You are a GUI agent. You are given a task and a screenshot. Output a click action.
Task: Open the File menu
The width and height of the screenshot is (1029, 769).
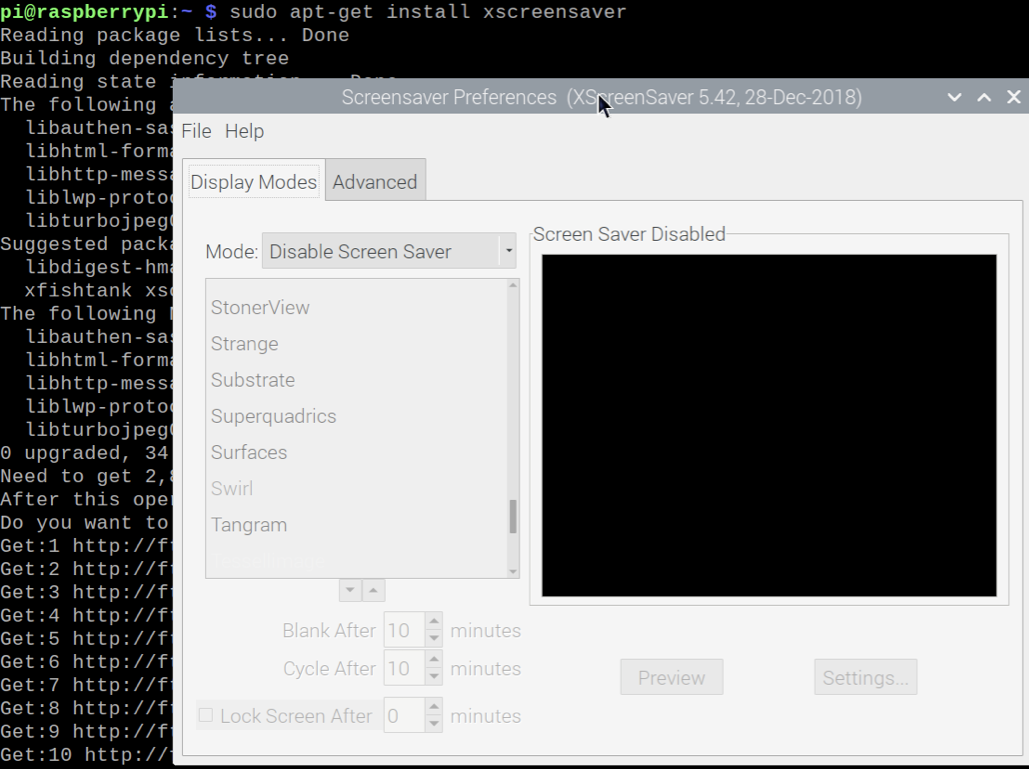pyautogui.click(x=196, y=131)
